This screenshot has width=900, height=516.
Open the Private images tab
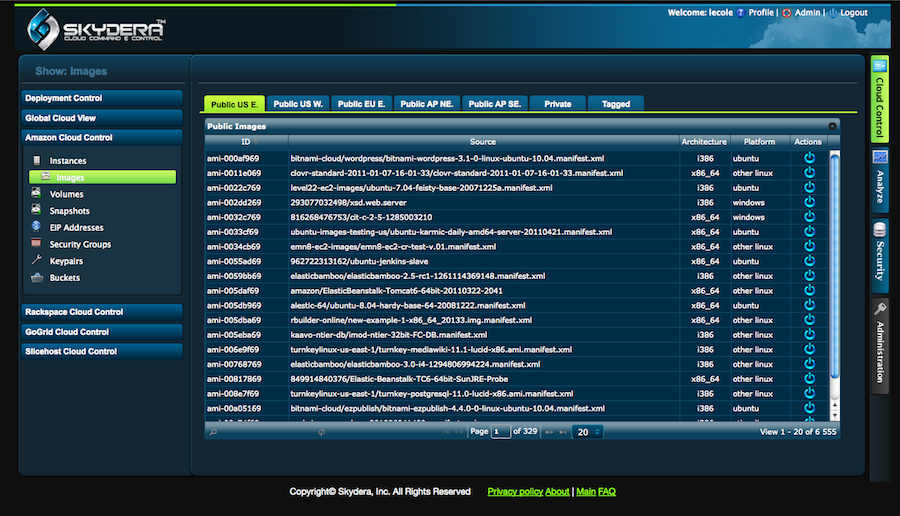click(x=557, y=103)
